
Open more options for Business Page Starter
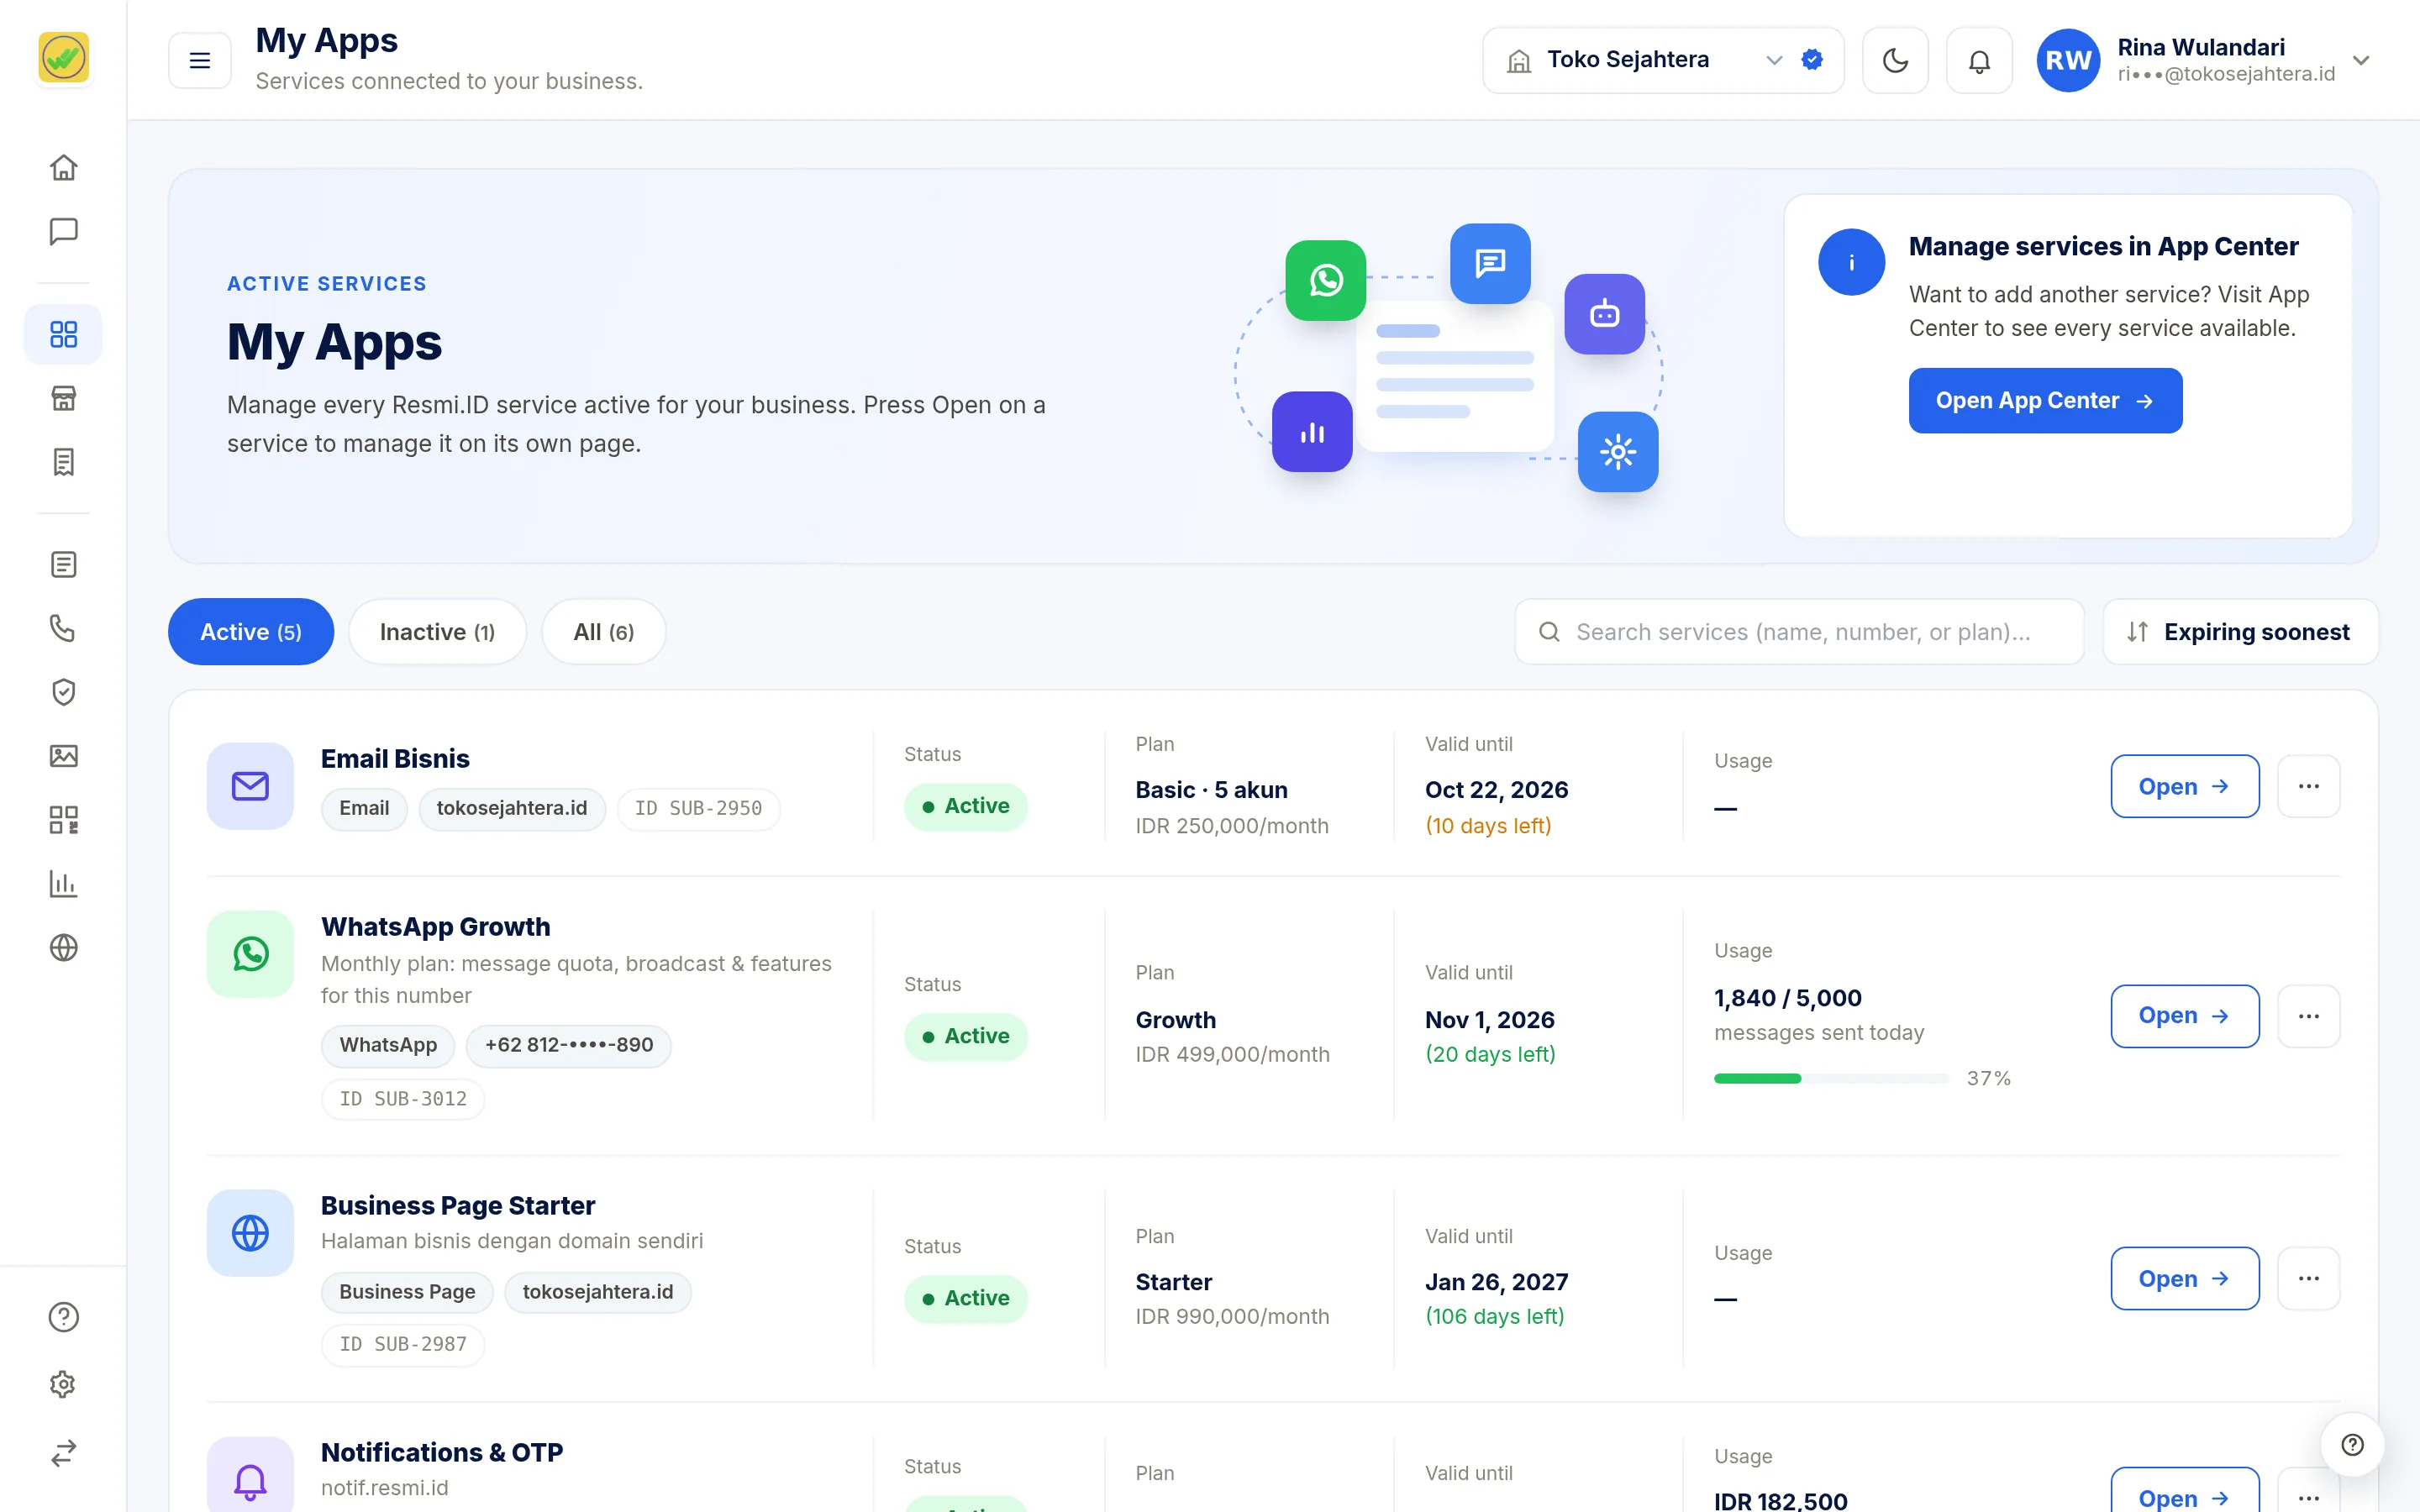click(2308, 1278)
